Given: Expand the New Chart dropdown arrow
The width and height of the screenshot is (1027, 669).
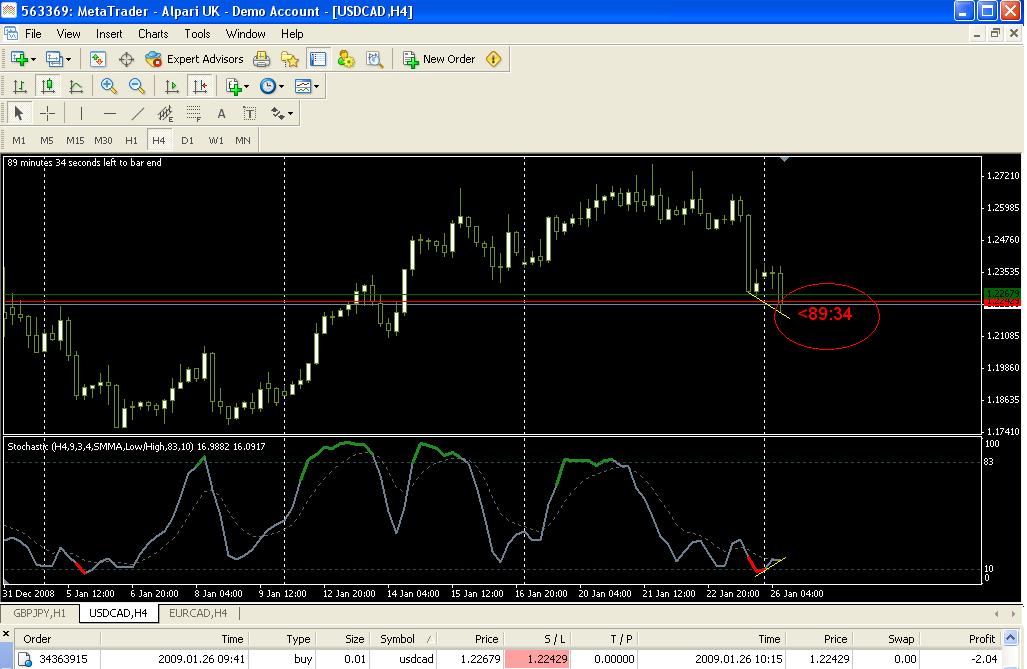Looking at the screenshot, I should 34,60.
